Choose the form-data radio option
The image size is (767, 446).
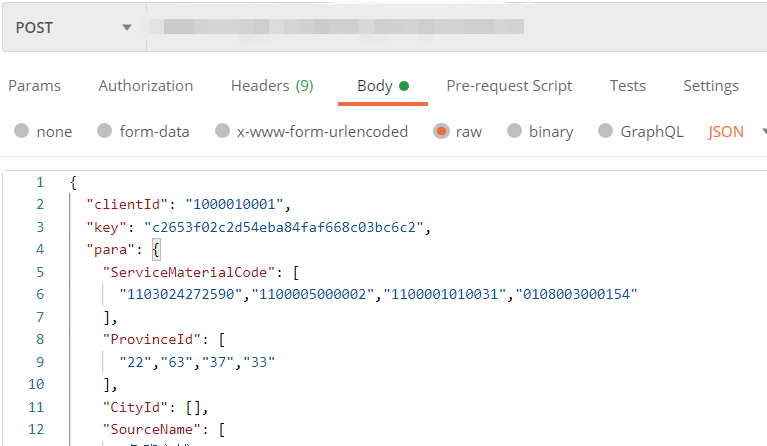pyautogui.click(x=104, y=132)
